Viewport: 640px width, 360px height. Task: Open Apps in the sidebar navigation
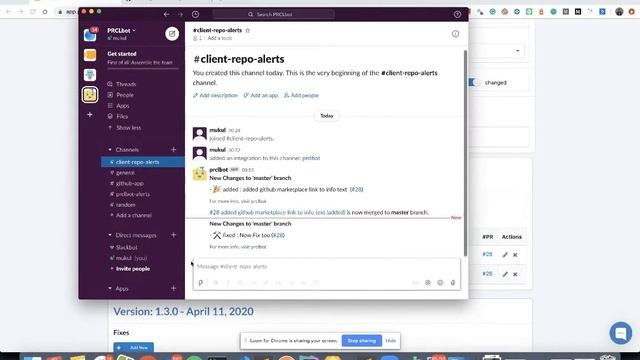point(122,106)
